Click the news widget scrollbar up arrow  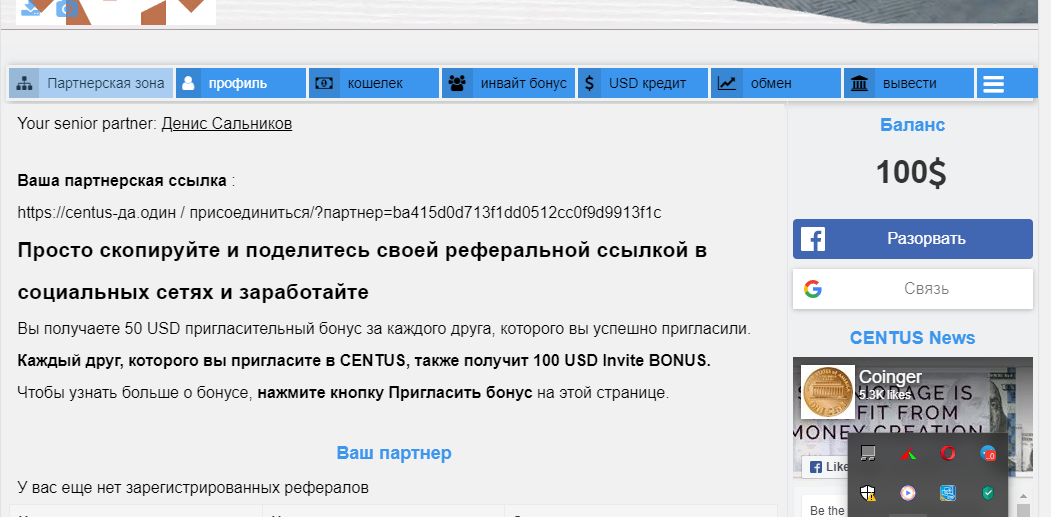click(x=1023, y=495)
